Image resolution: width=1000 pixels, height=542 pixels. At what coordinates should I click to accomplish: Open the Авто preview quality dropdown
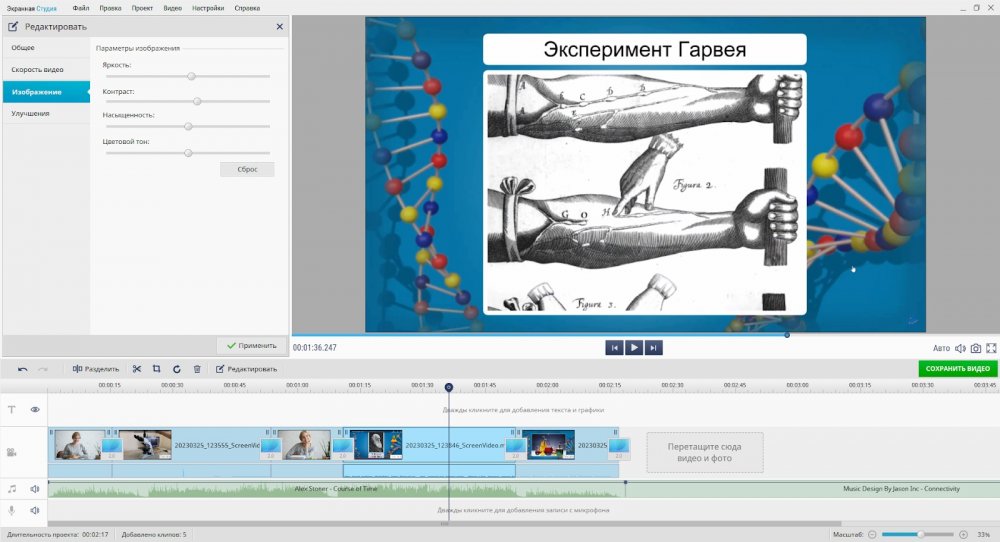(x=941, y=348)
